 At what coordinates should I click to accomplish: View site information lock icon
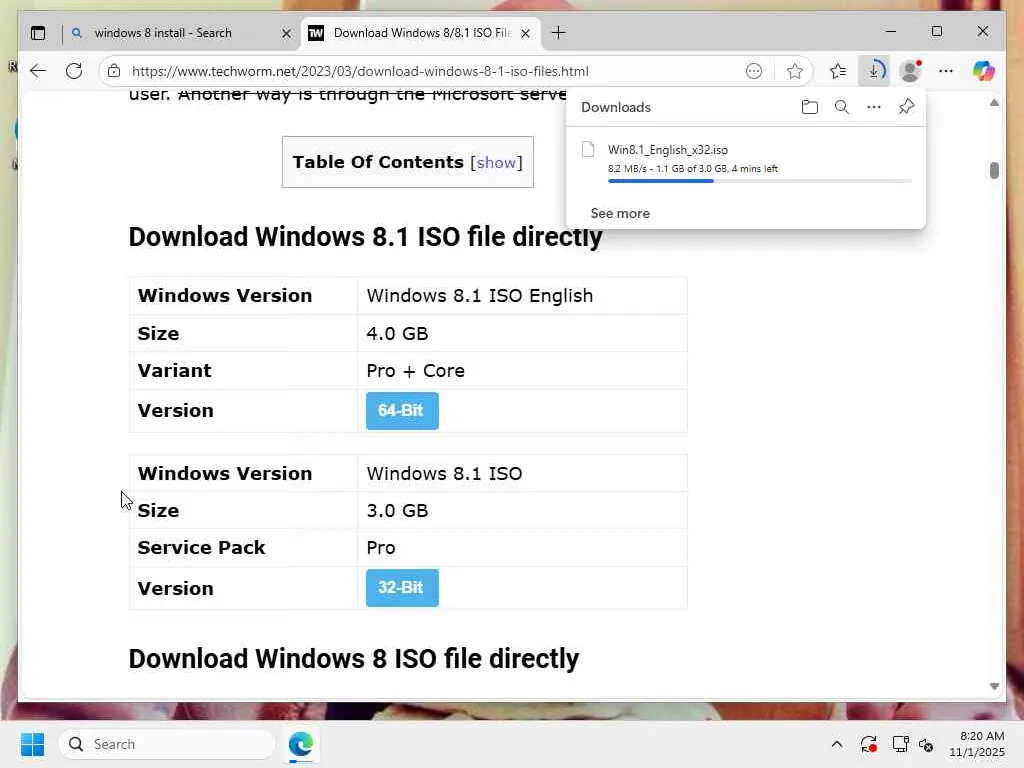pos(114,71)
